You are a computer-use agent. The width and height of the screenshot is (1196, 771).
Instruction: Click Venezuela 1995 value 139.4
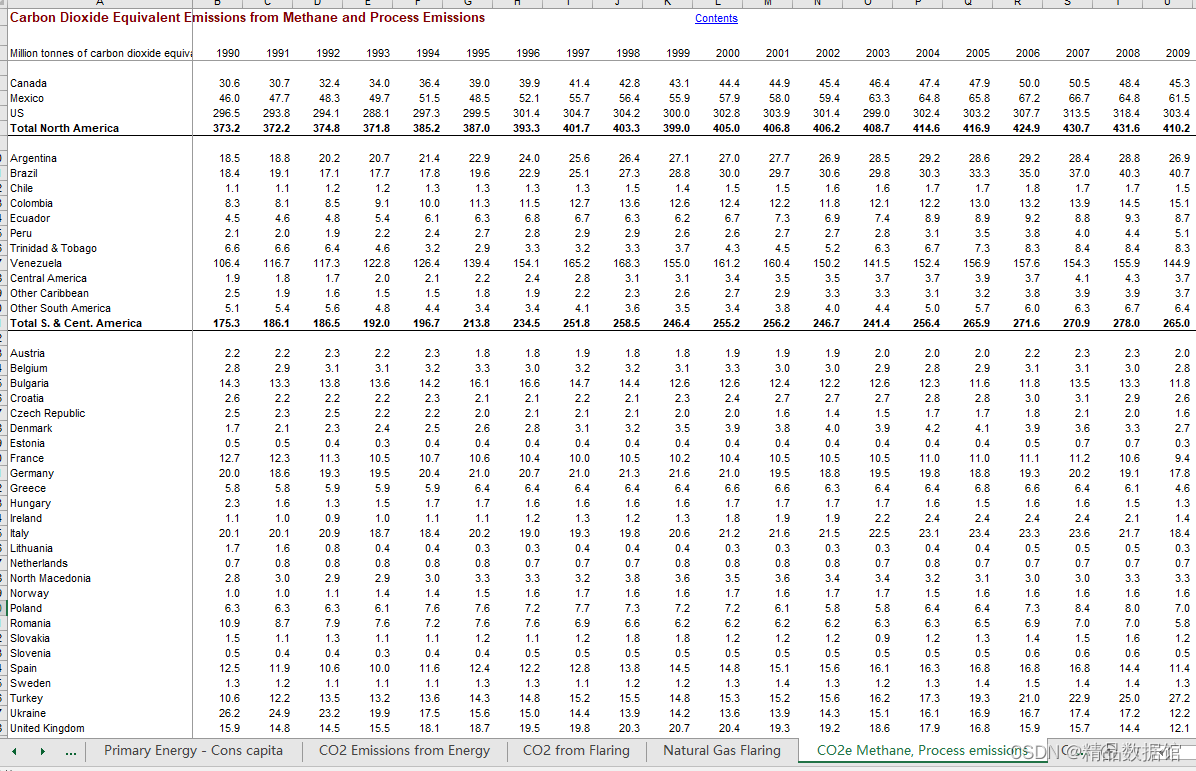477,263
